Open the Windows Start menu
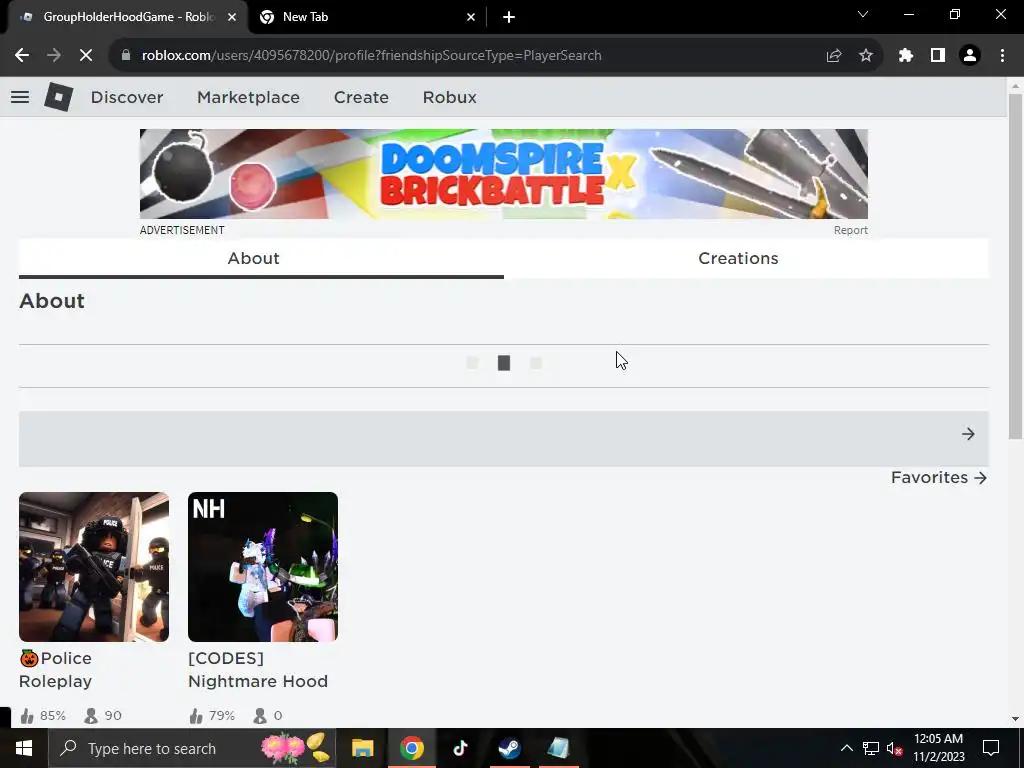Image resolution: width=1024 pixels, height=768 pixels. 24,748
